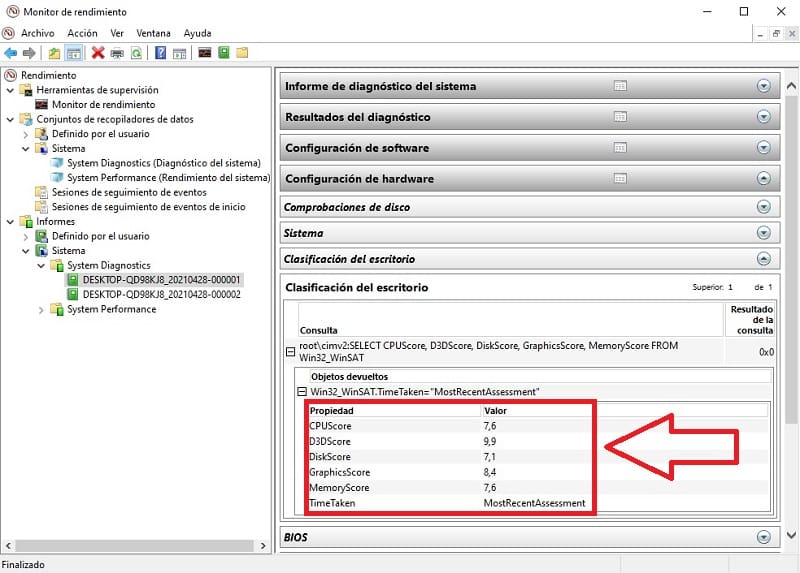Expand Resultados del diagnóstico section arrow
The image size is (800, 573).
763,117
